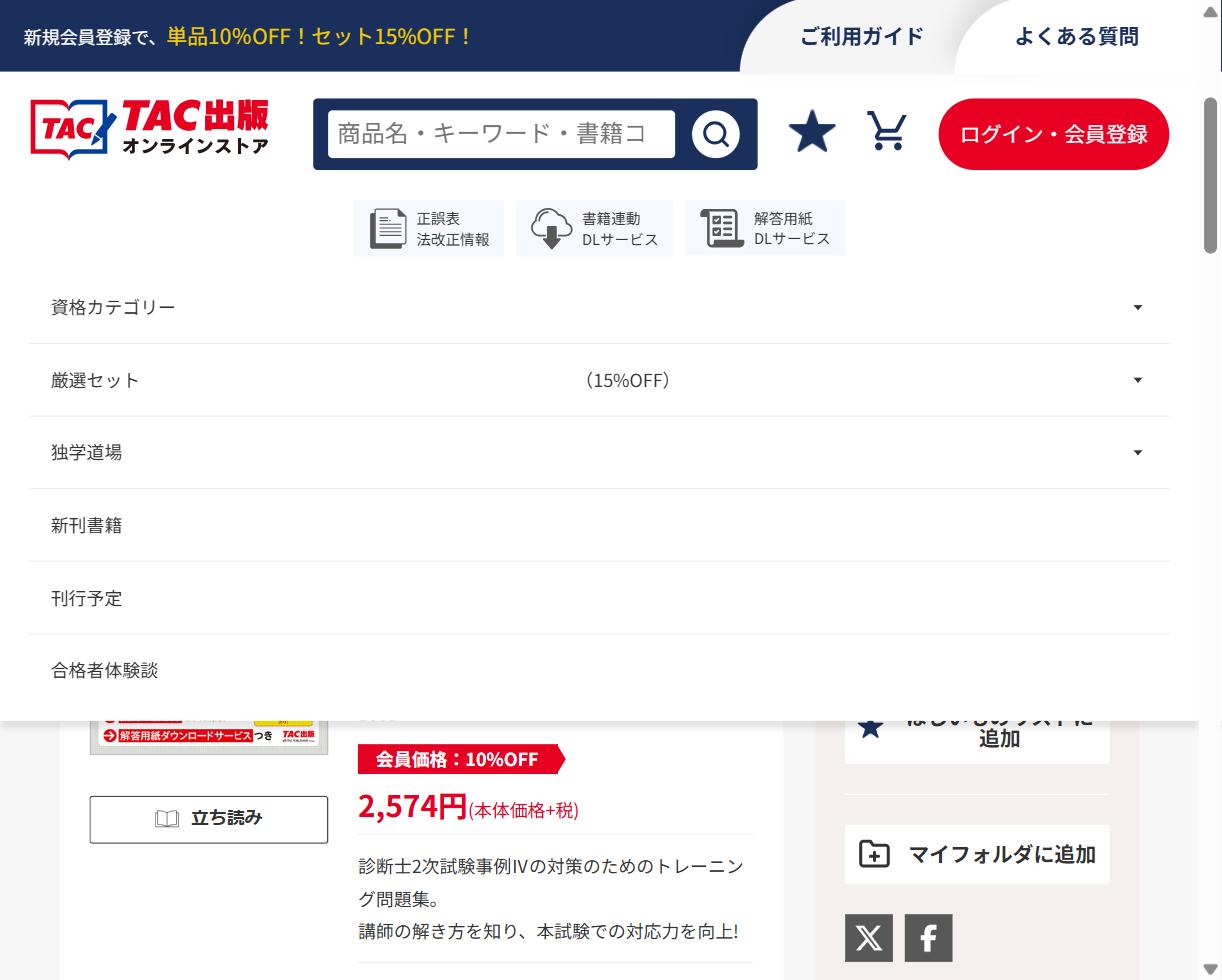Select 資格カテゴリー menu label

[x=113, y=307]
